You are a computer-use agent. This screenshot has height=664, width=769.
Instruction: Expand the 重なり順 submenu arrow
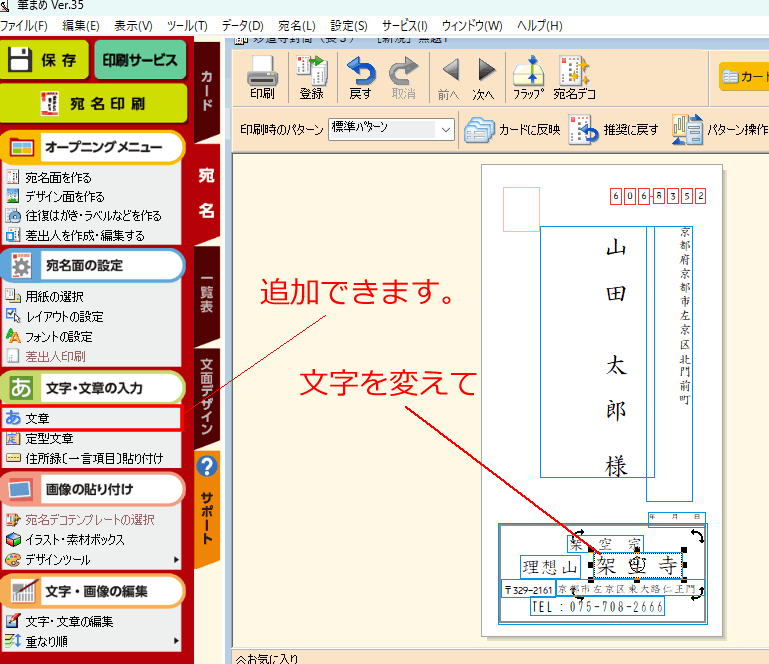coord(177,640)
